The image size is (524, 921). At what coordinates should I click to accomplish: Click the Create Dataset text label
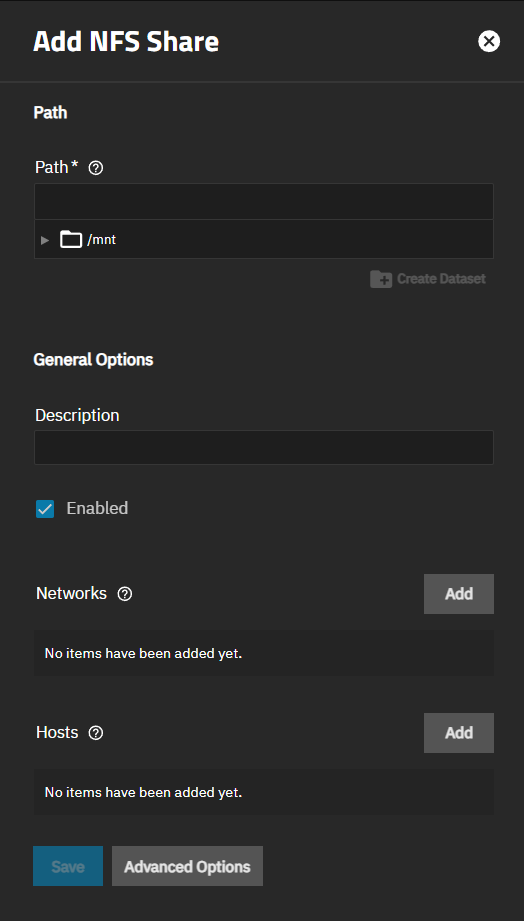(441, 279)
